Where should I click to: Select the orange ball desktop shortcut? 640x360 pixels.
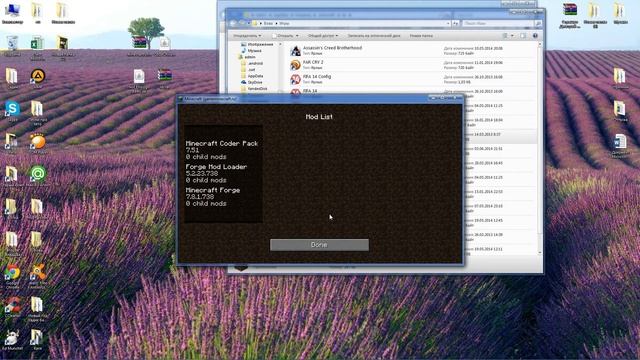38,144
